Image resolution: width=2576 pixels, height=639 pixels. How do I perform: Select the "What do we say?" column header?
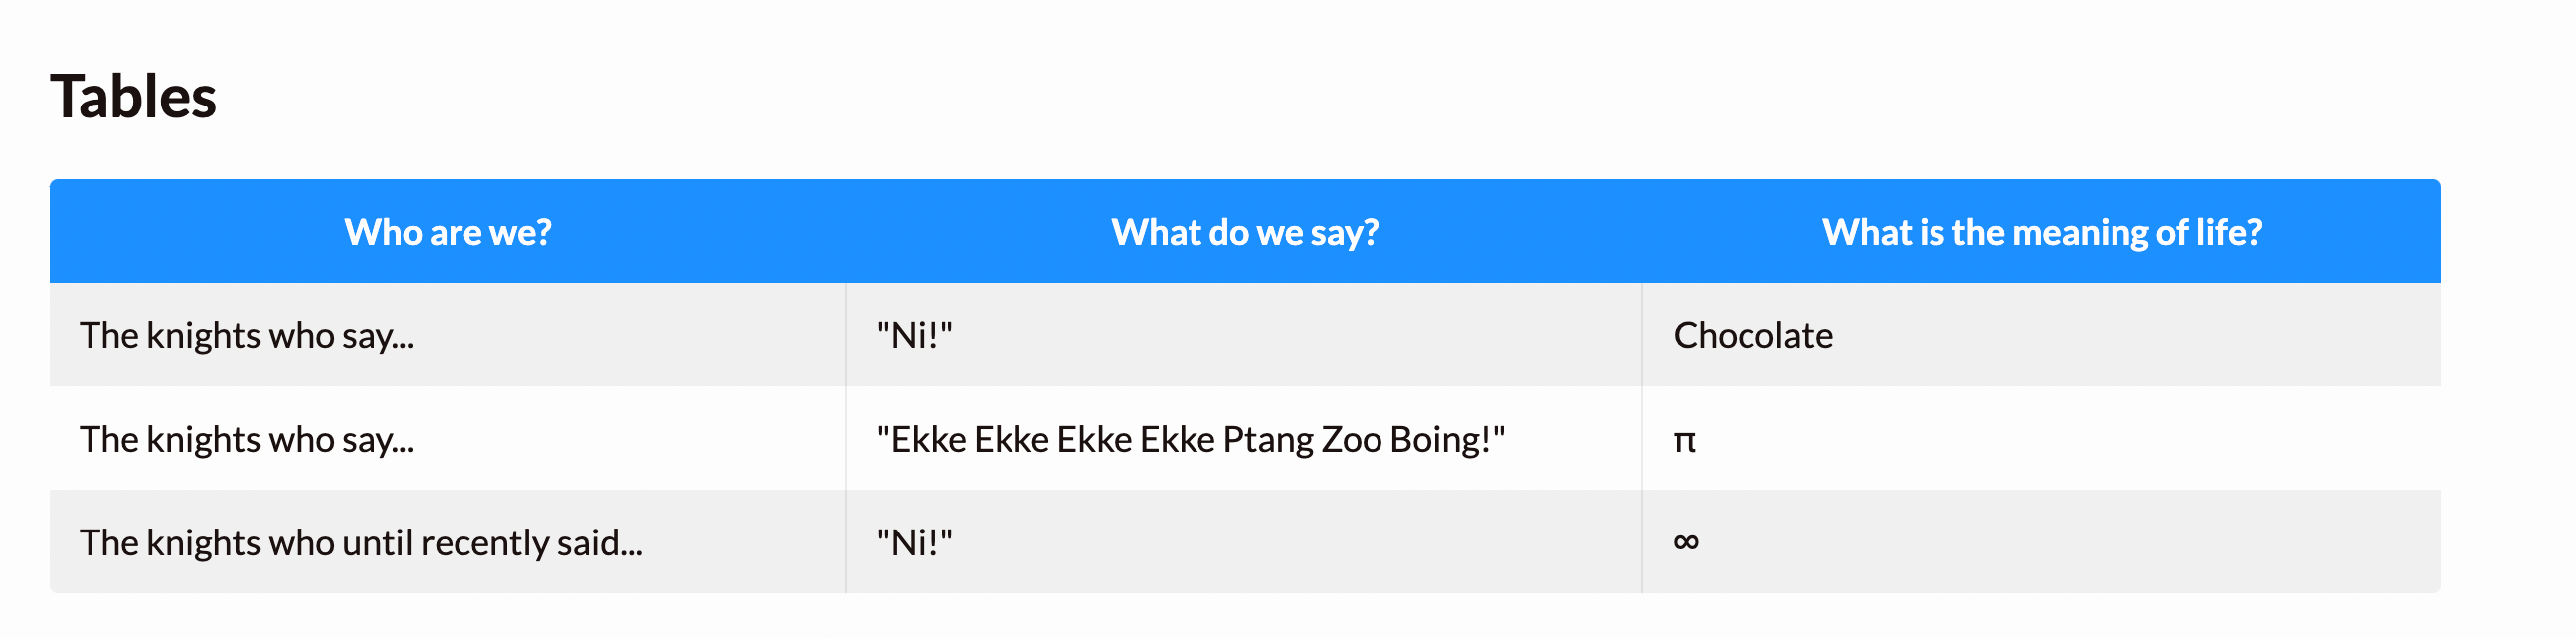[1244, 232]
